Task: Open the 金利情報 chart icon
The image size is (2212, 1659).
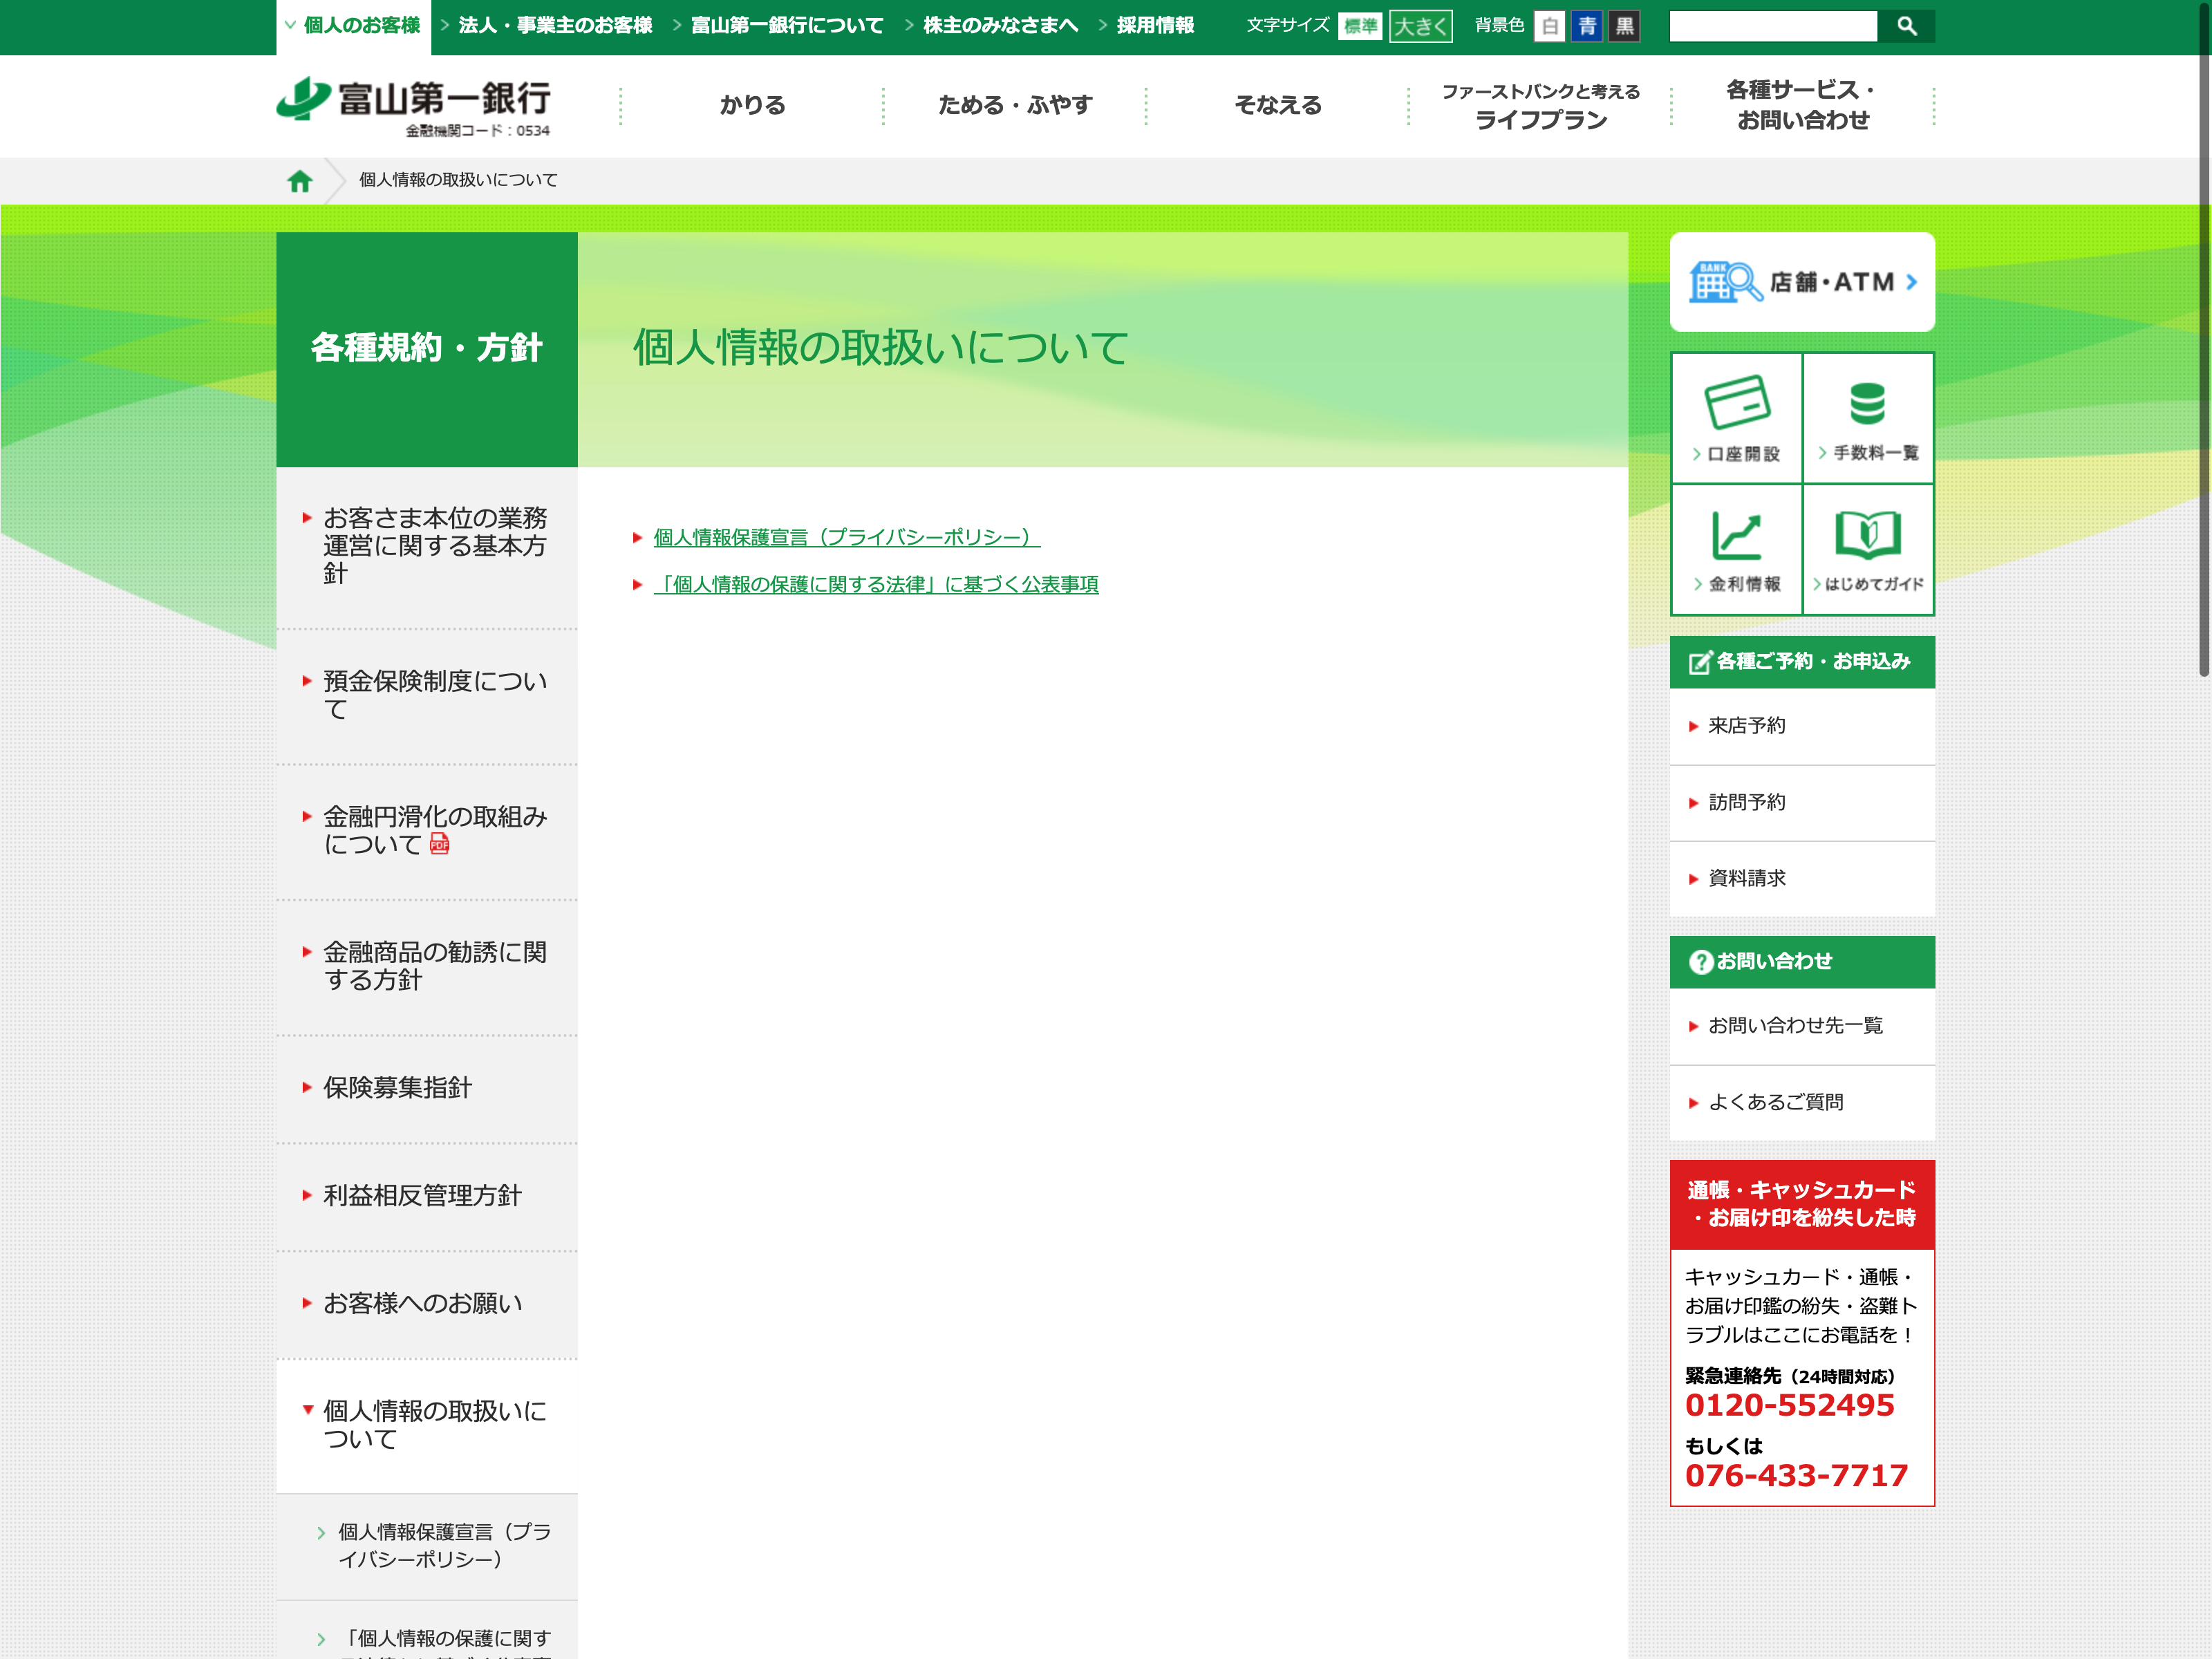Action: [x=1737, y=535]
